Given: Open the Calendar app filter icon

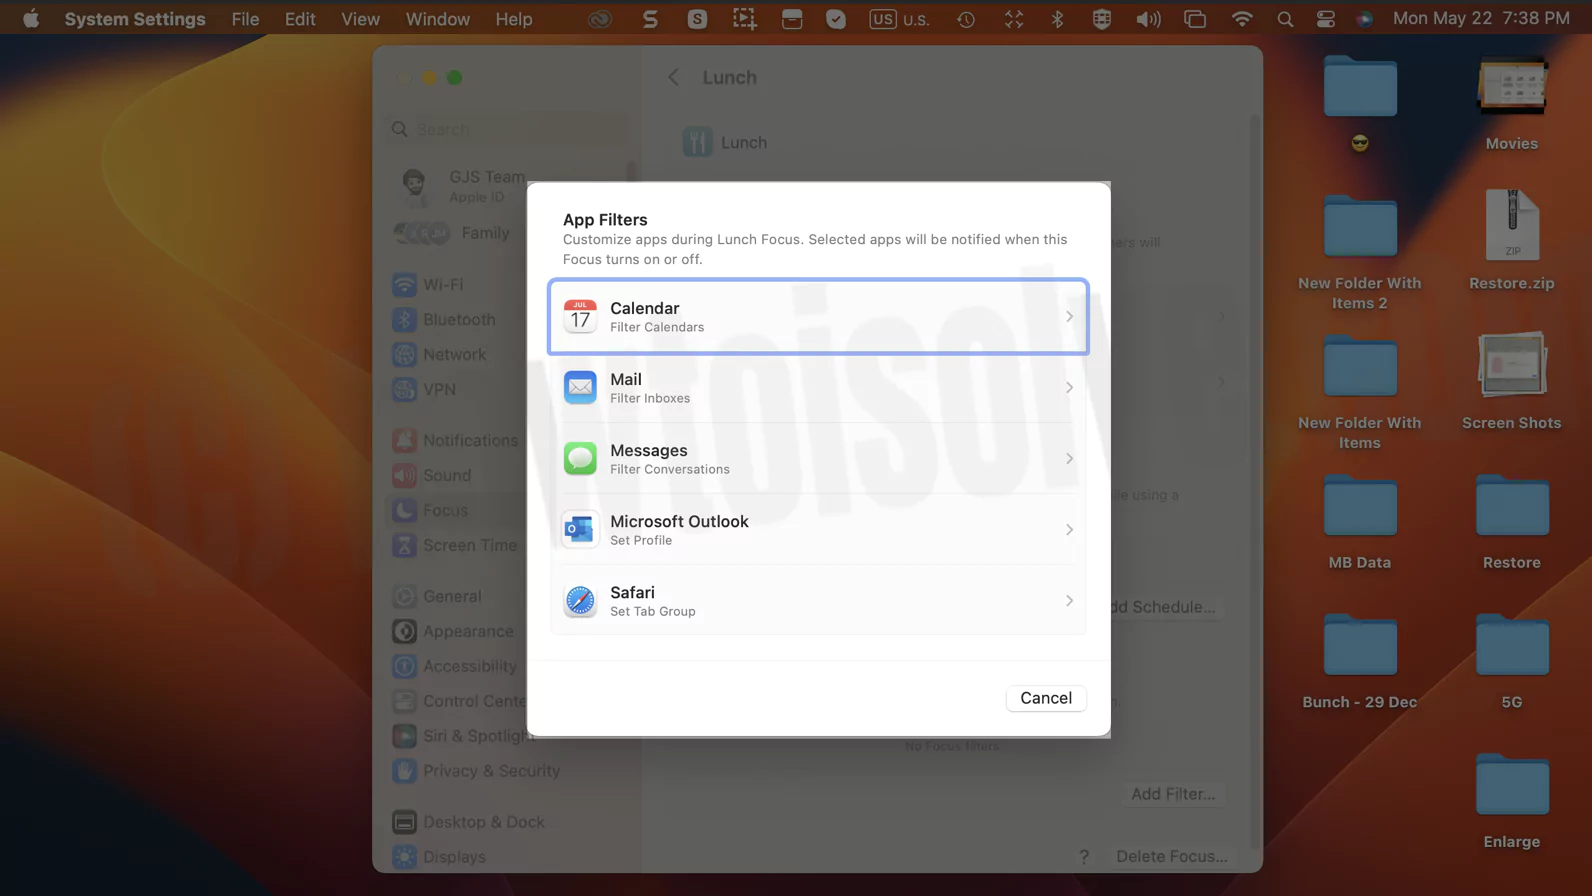Looking at the screenshot, I should (x=580, y=316).
